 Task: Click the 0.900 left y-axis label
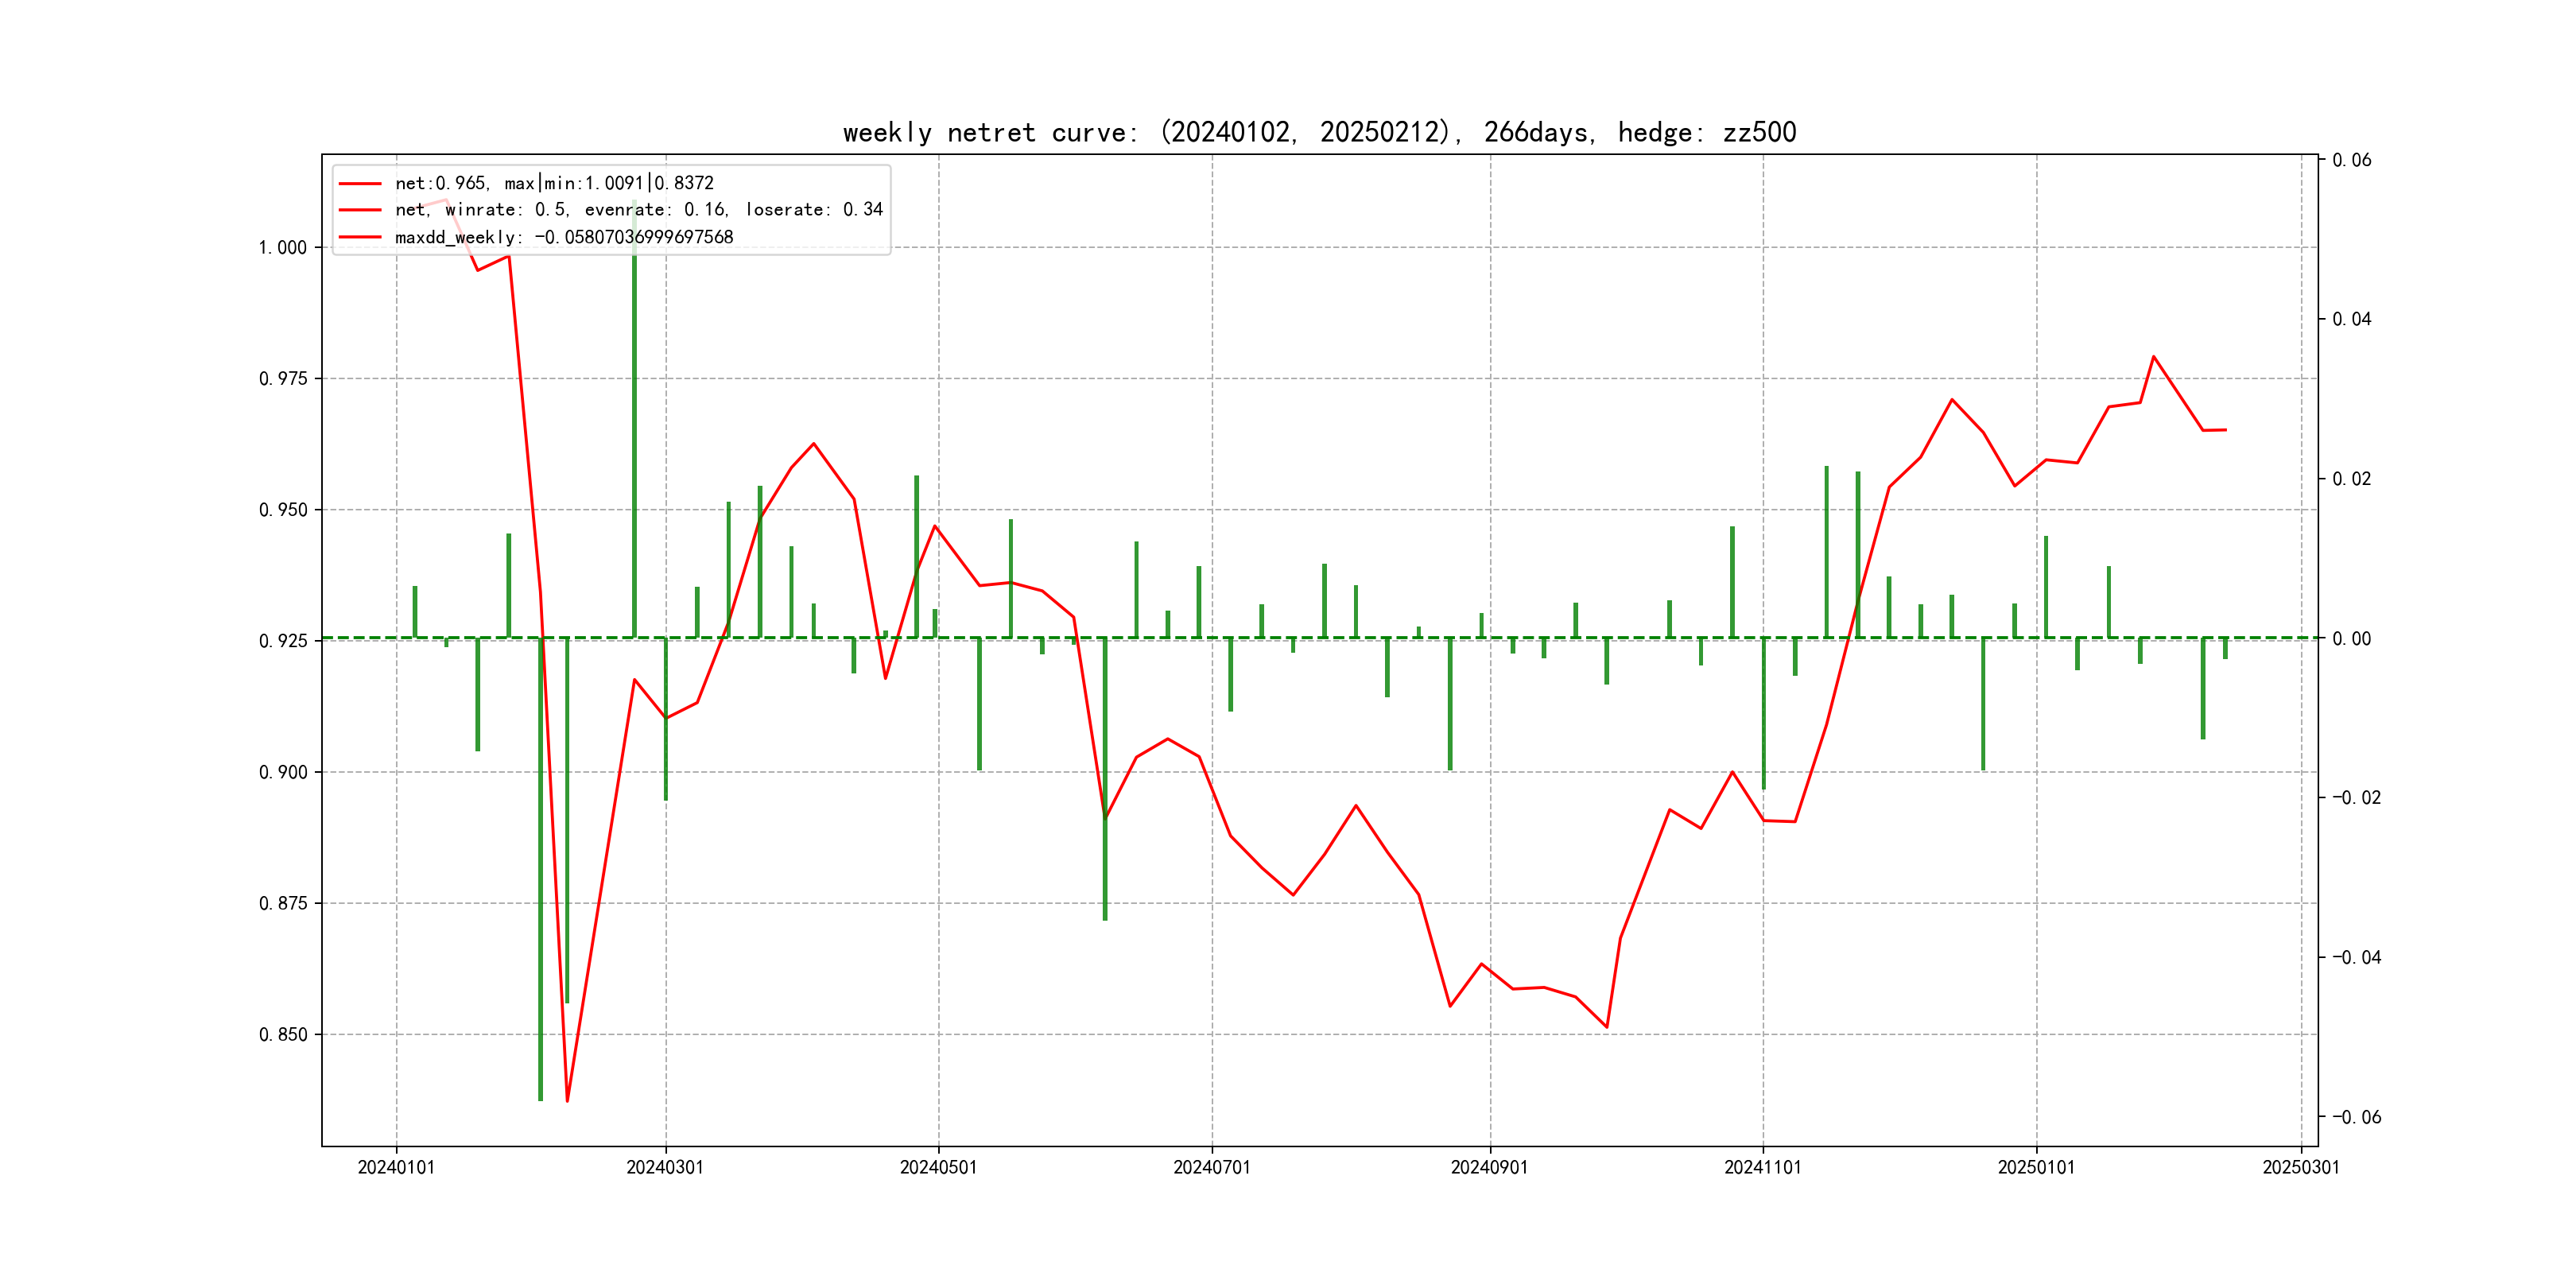(x=283, y=773)
